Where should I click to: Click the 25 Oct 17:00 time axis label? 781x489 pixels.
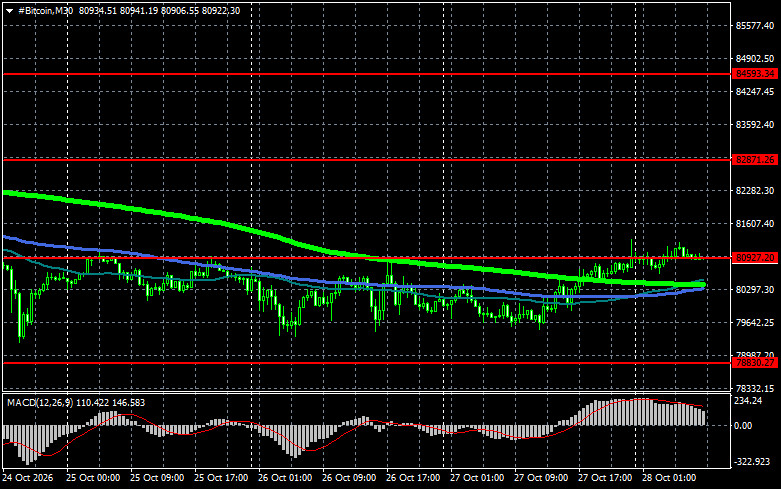(221, 478)
